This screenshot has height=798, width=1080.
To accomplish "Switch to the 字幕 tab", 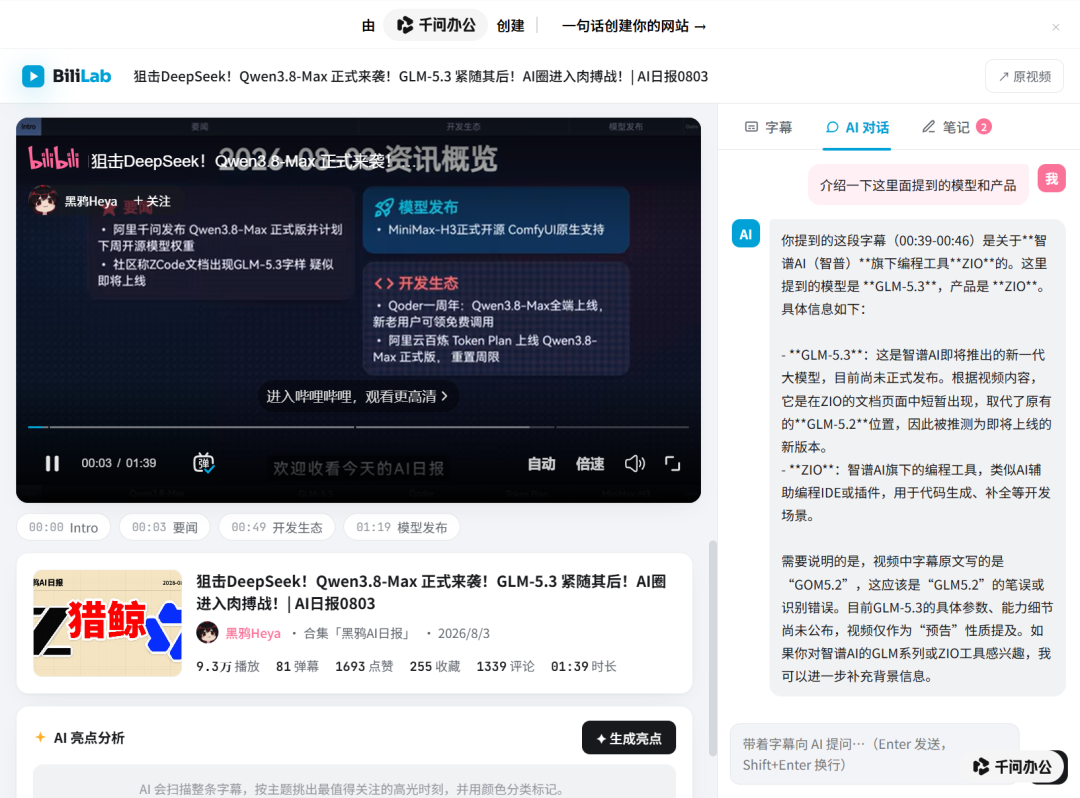I will [x=769, y=127].
